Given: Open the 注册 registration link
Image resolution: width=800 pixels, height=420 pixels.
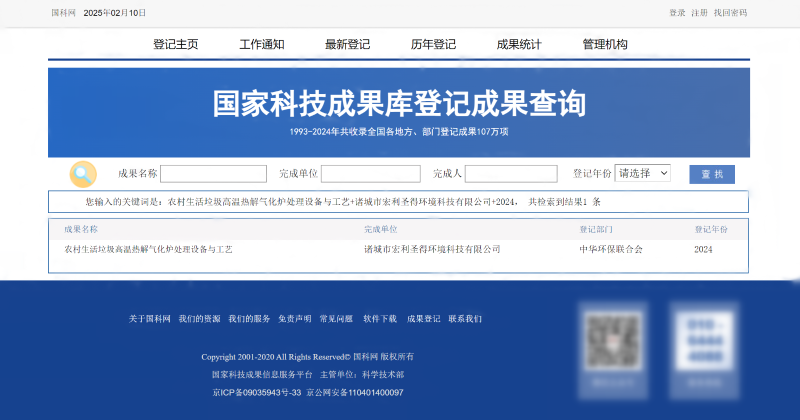Looking at the screenshot, I should click(699, 13).
